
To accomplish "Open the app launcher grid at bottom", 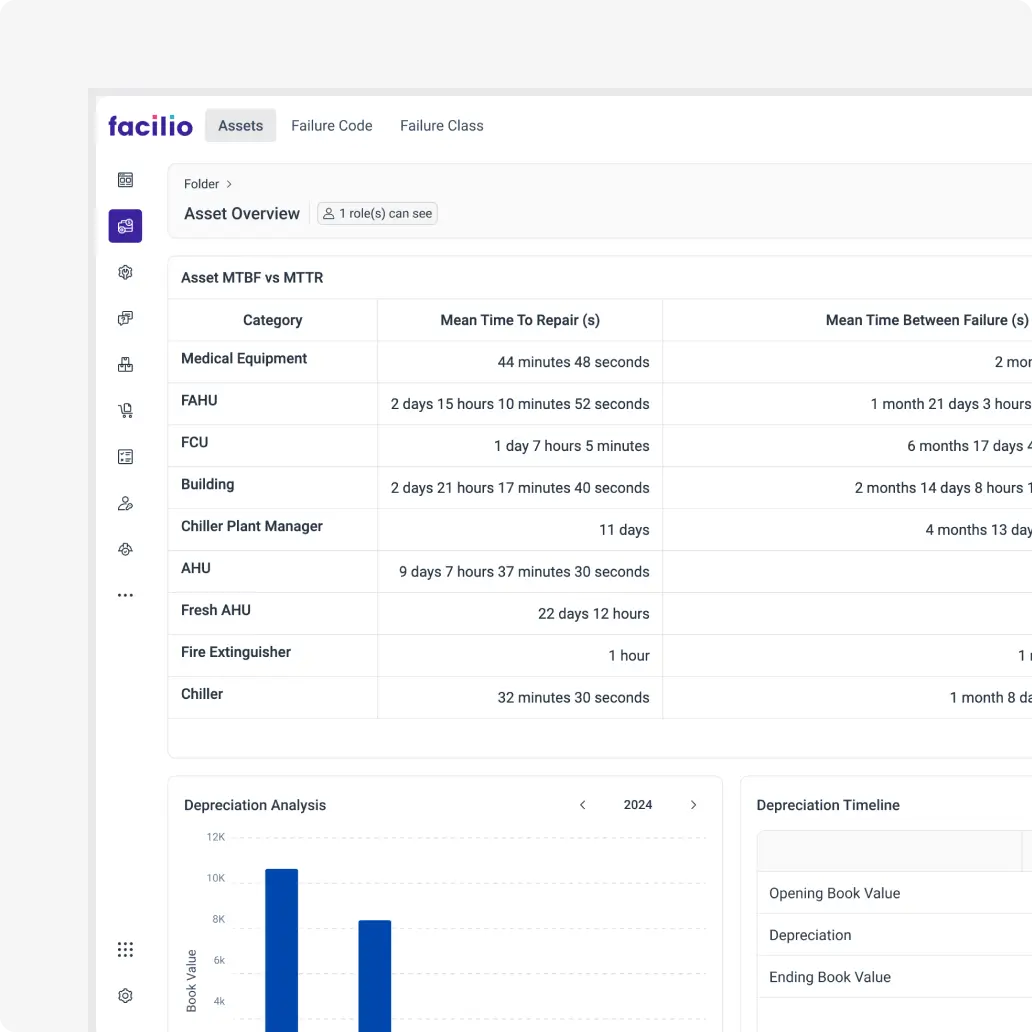I will tap(125, 949).
